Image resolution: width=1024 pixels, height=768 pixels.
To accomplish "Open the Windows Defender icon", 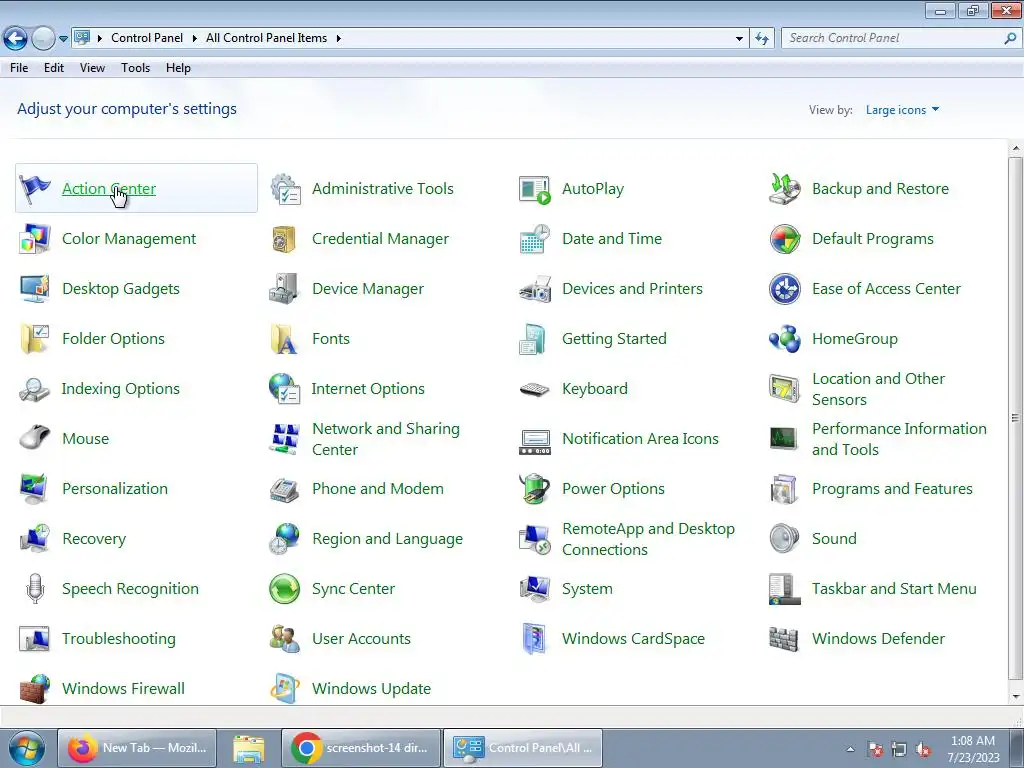I will click(785, 639).
